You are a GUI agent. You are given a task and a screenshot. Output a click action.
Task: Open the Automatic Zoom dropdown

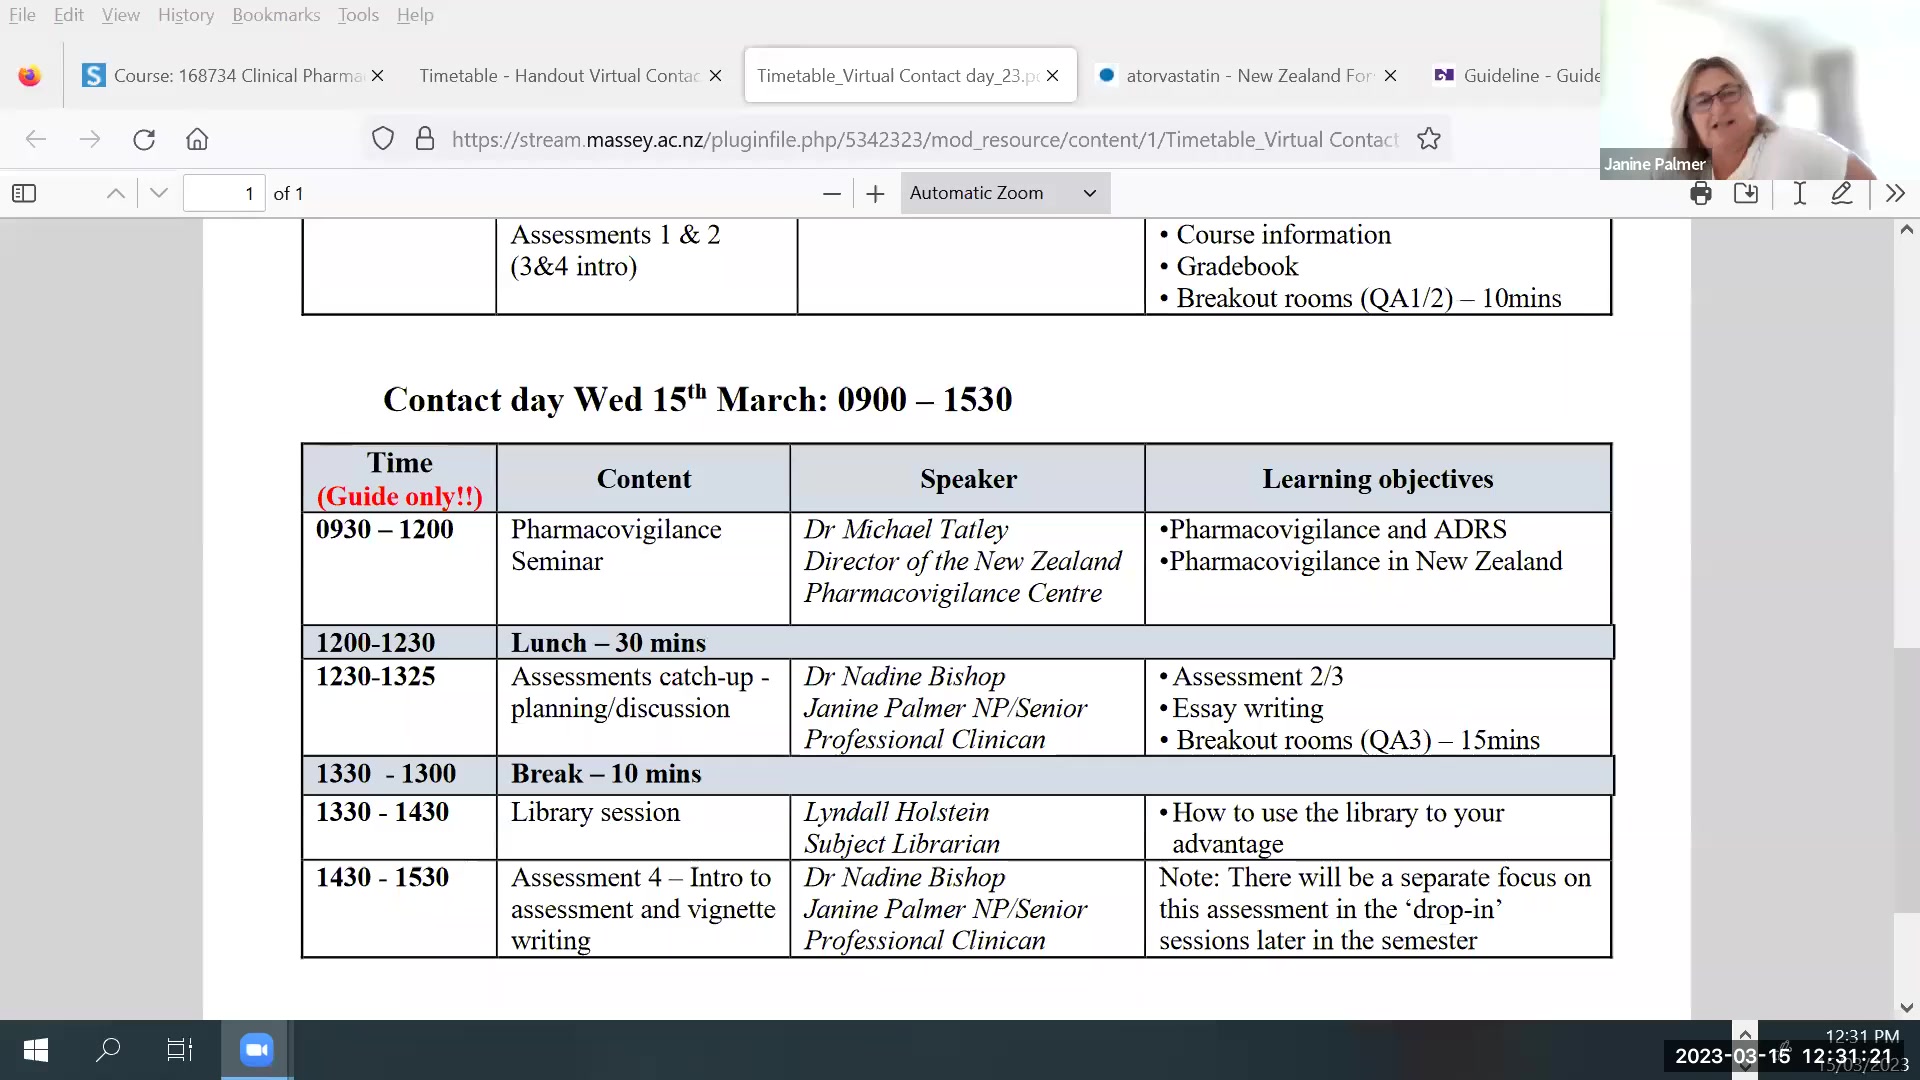tap(1004, 193)
